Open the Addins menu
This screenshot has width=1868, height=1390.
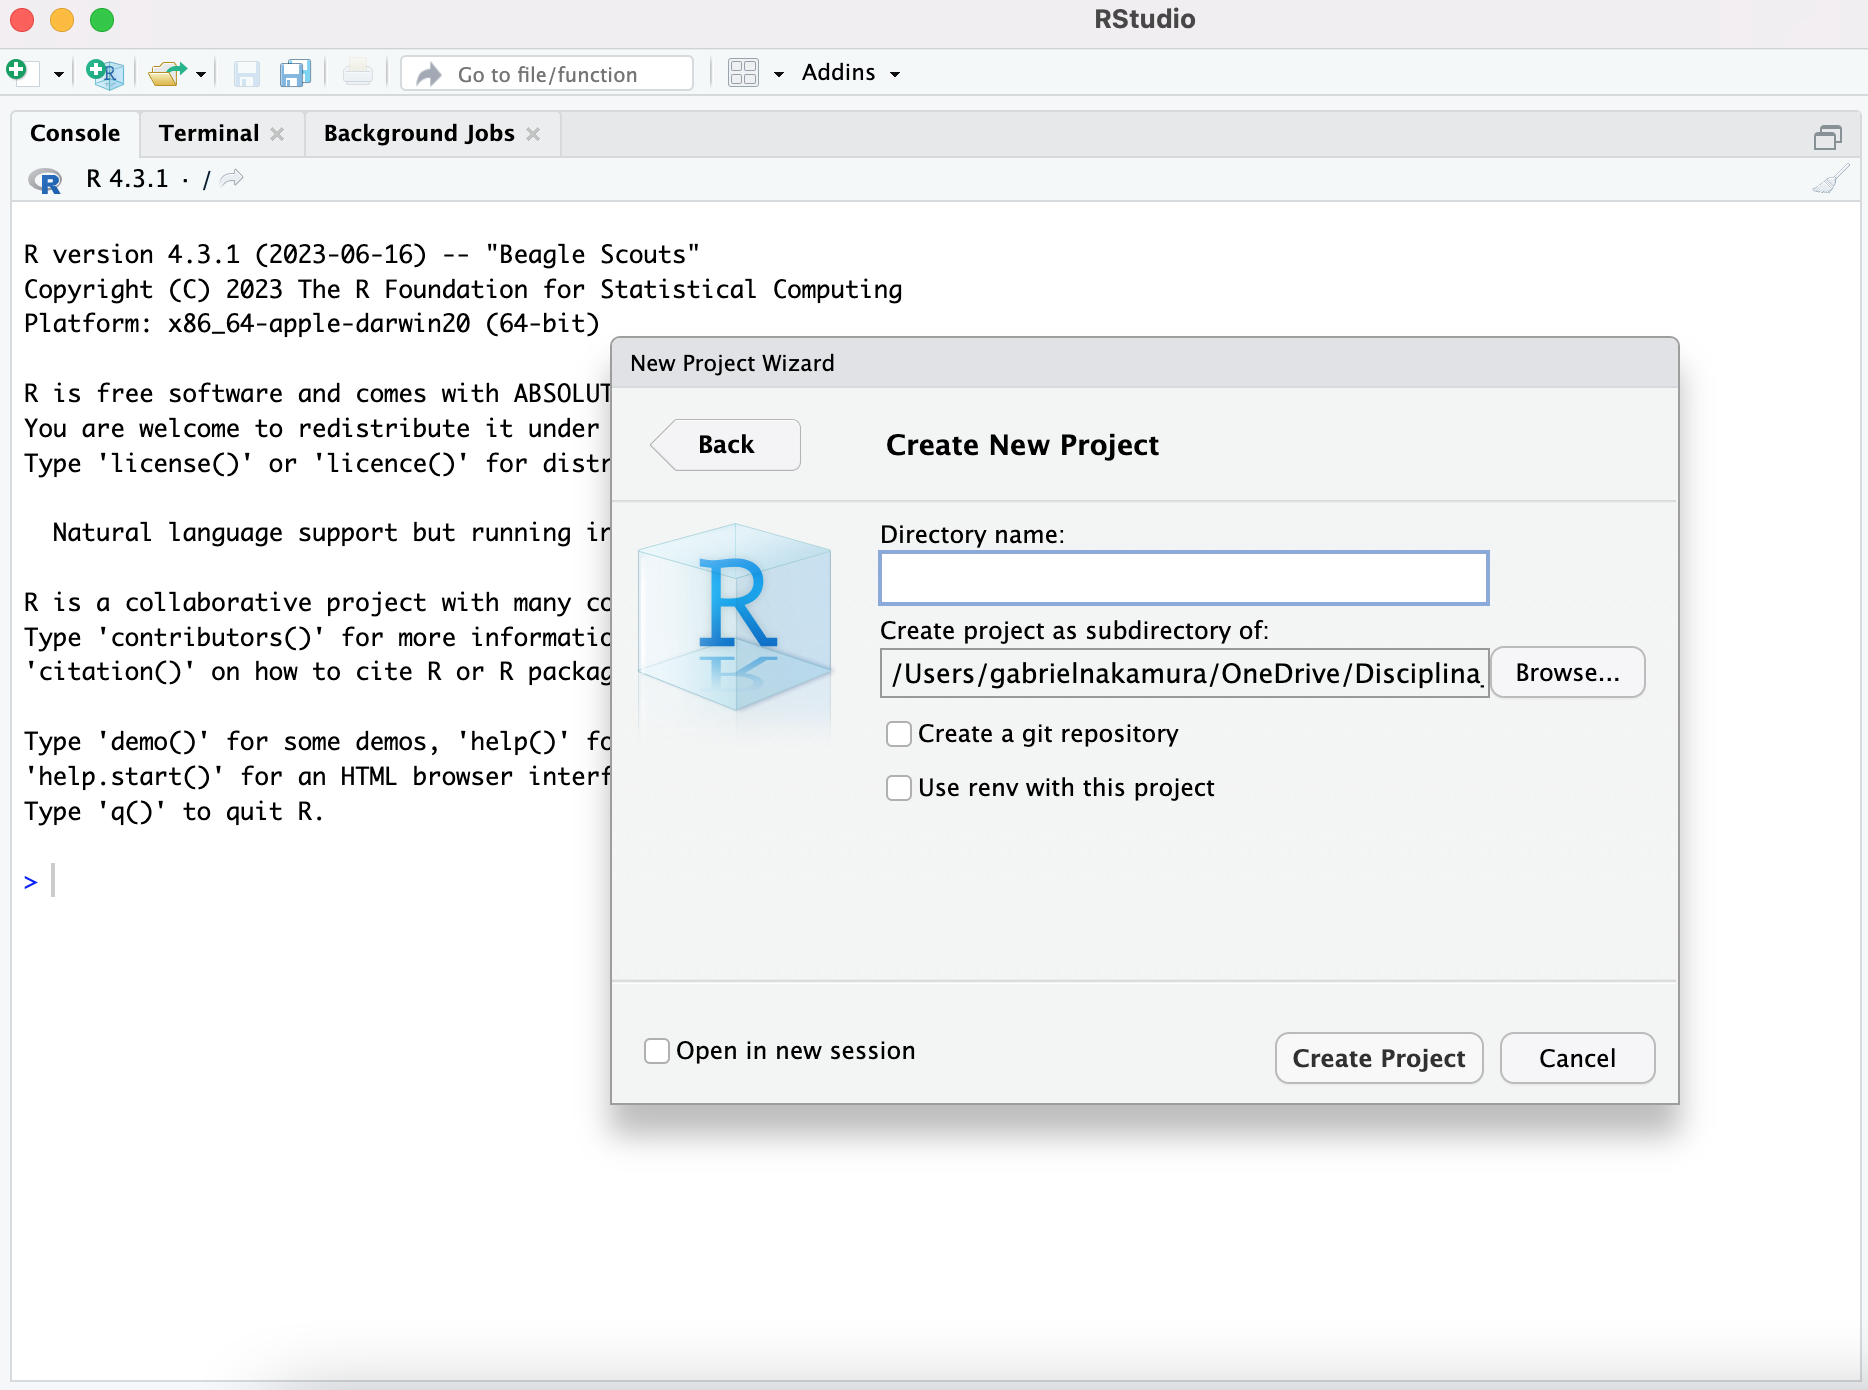tap(851, 73)
